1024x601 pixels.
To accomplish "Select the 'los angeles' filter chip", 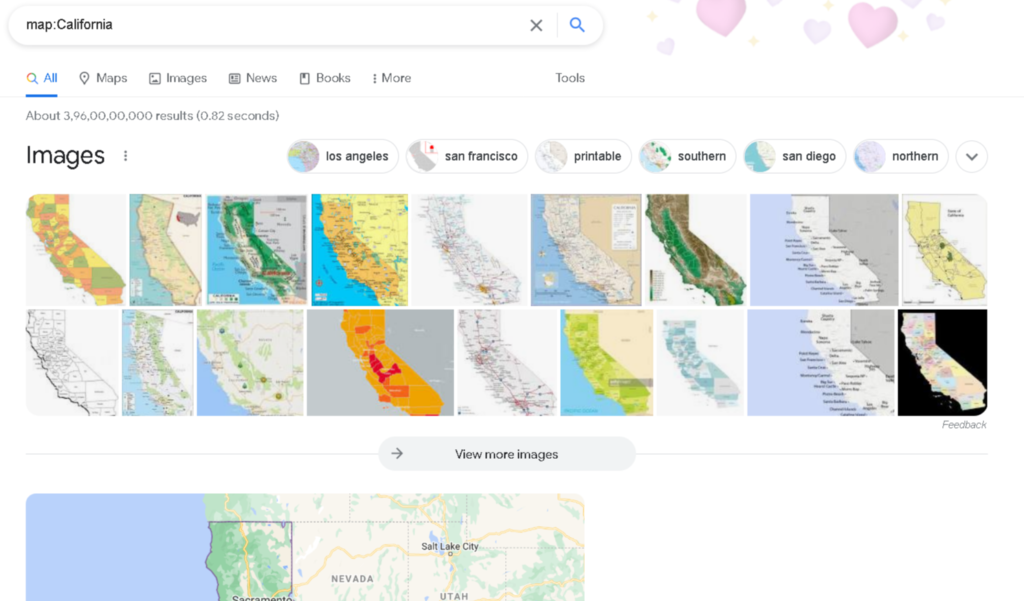I will (x=341, y=156).
